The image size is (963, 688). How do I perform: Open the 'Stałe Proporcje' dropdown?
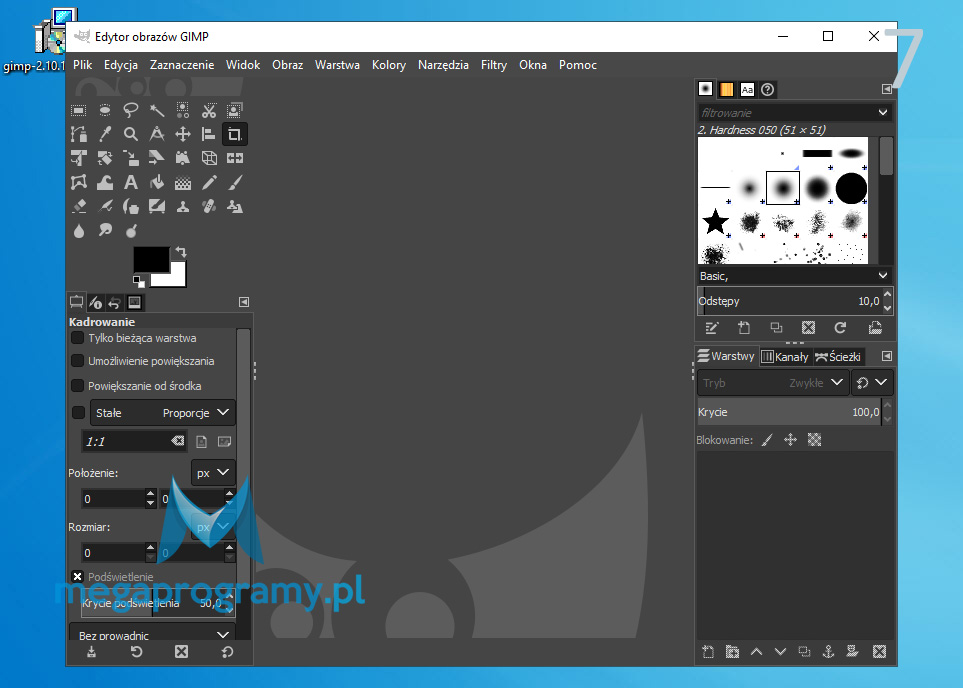[x=163, y=413]
